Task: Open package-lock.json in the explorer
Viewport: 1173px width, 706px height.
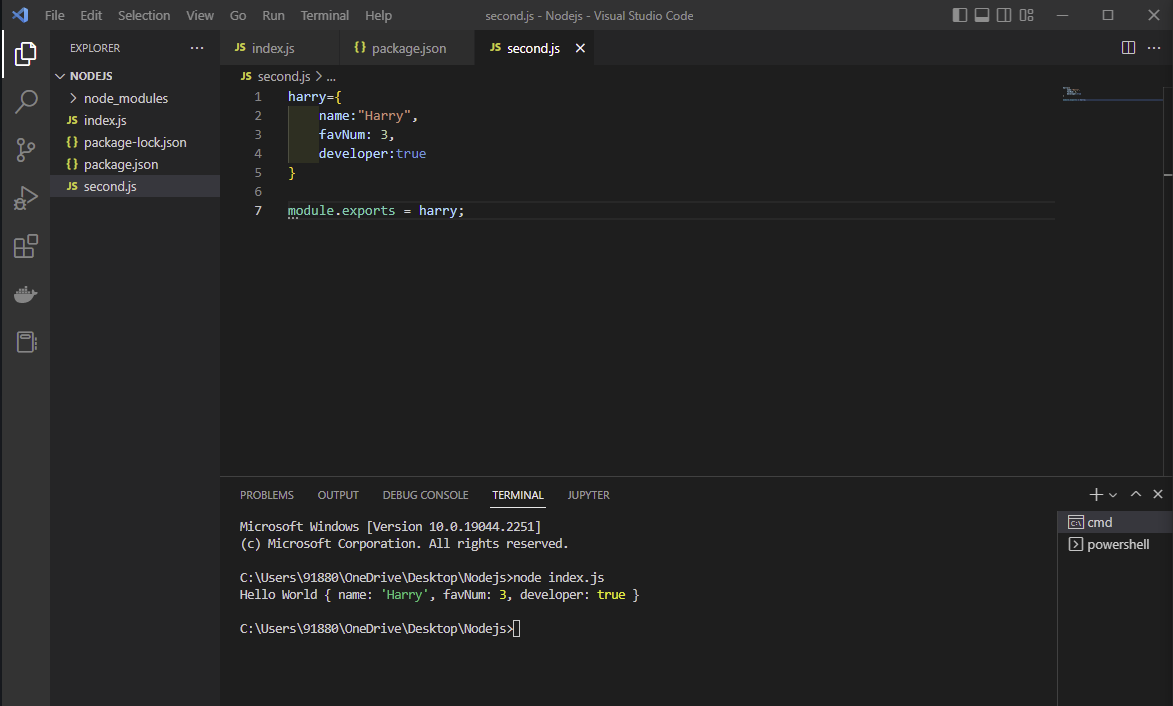Action: pyautogui.click(x=135, y=142)
